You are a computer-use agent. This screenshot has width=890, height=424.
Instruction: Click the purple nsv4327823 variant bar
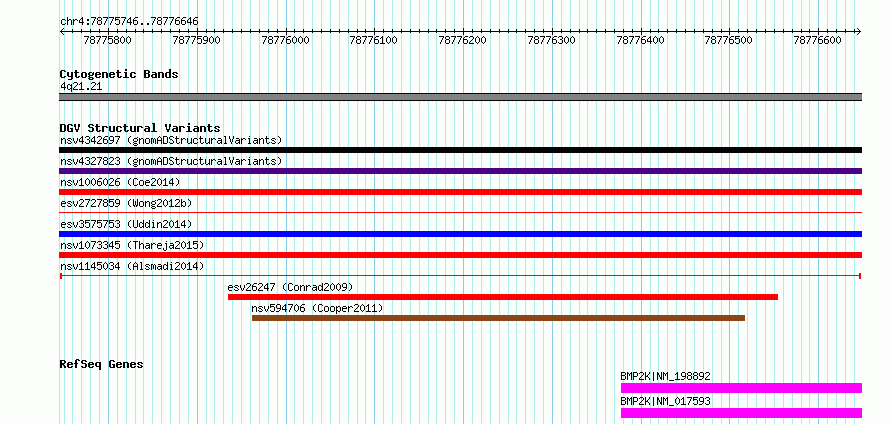click(460, 171)
